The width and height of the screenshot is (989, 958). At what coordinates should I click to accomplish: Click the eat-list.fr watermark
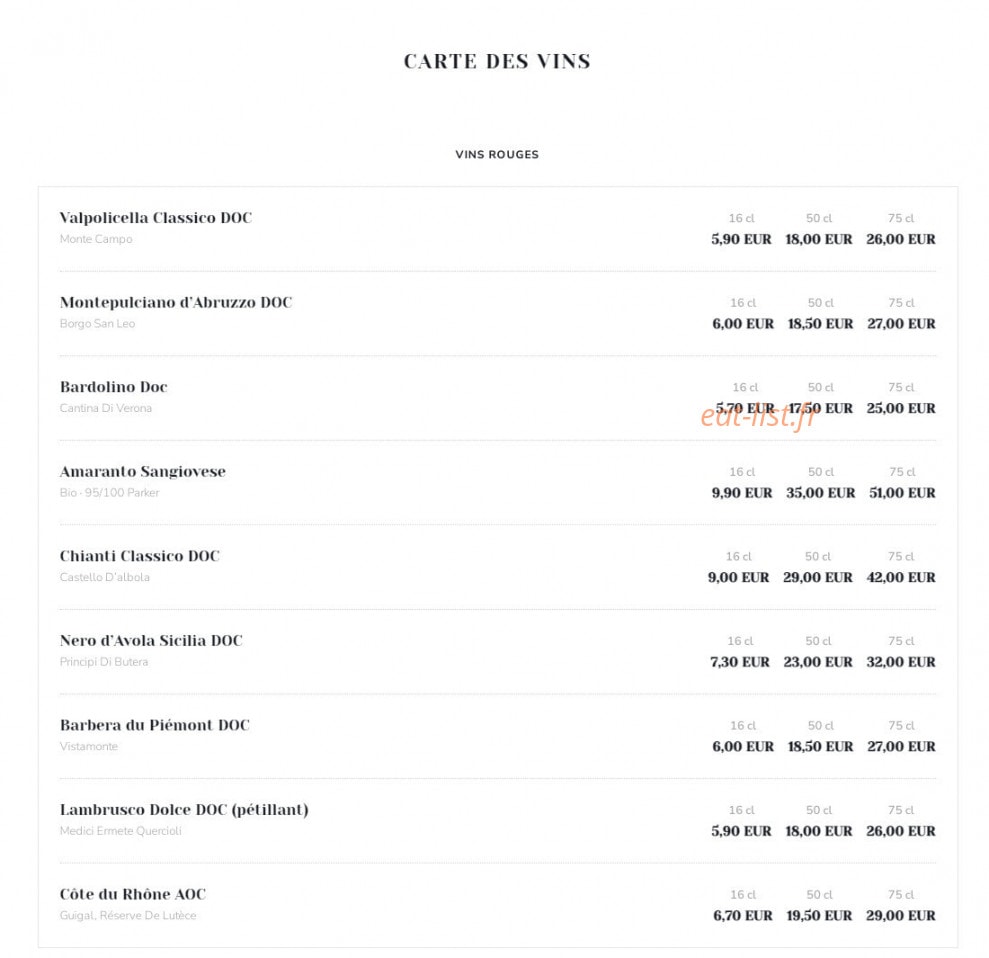coord(759,416)
